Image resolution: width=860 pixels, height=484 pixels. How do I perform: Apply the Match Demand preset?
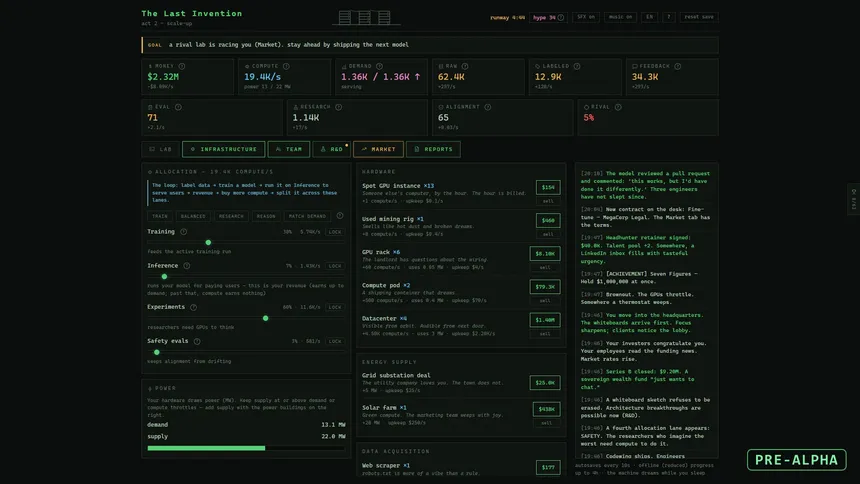tap(307, 216)
